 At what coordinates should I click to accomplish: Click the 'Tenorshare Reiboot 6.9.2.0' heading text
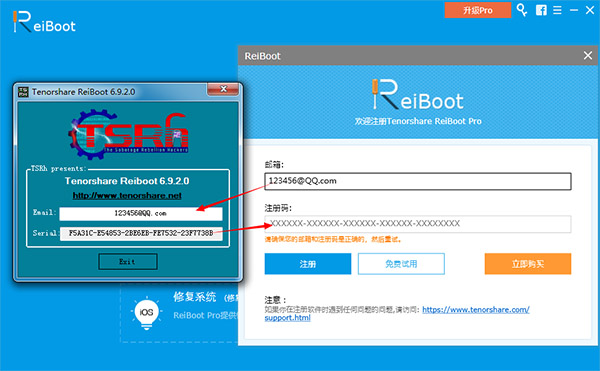point(127,181)
